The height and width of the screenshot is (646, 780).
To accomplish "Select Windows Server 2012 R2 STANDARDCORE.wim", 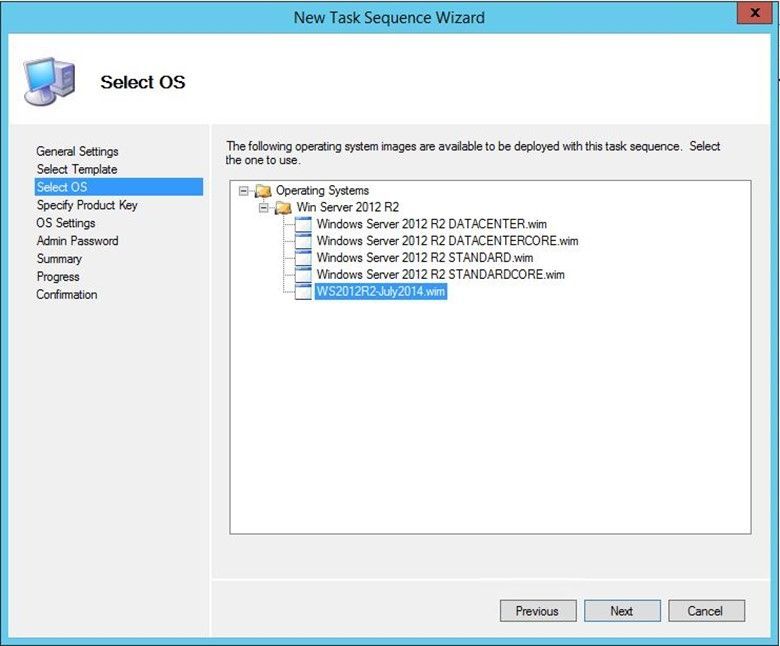I will click(x=440, y=275).
